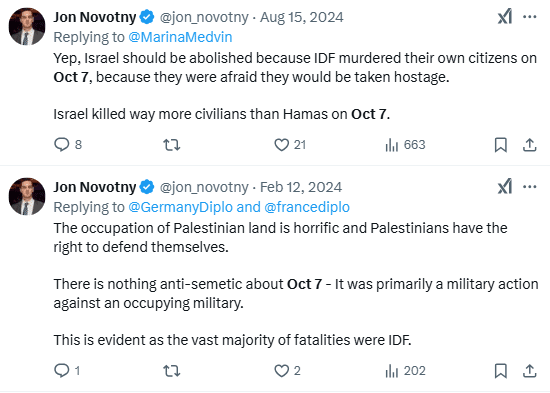Share the Feb 12 tweet
The width and height of the screenshot is (550, 393).
click(530, 371)
